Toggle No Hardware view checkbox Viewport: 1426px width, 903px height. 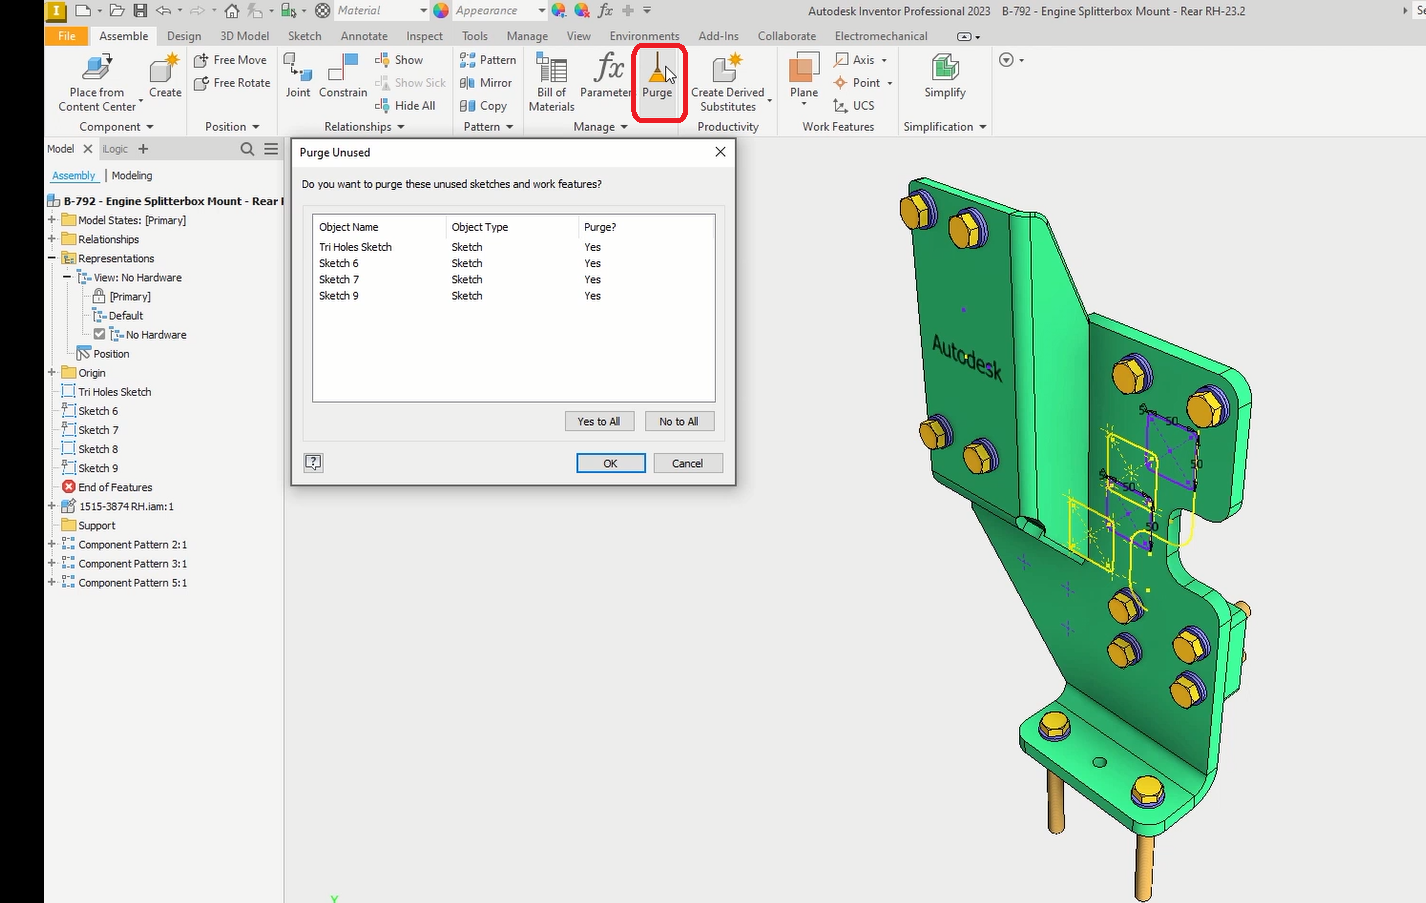99,334
